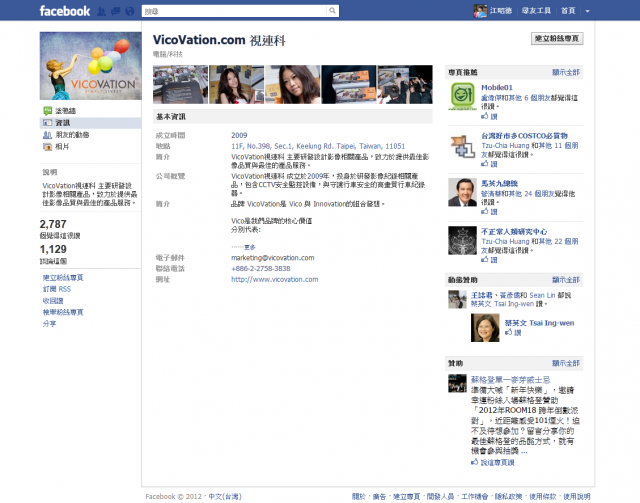
Task: Click language link in footer
Action: 225,496
